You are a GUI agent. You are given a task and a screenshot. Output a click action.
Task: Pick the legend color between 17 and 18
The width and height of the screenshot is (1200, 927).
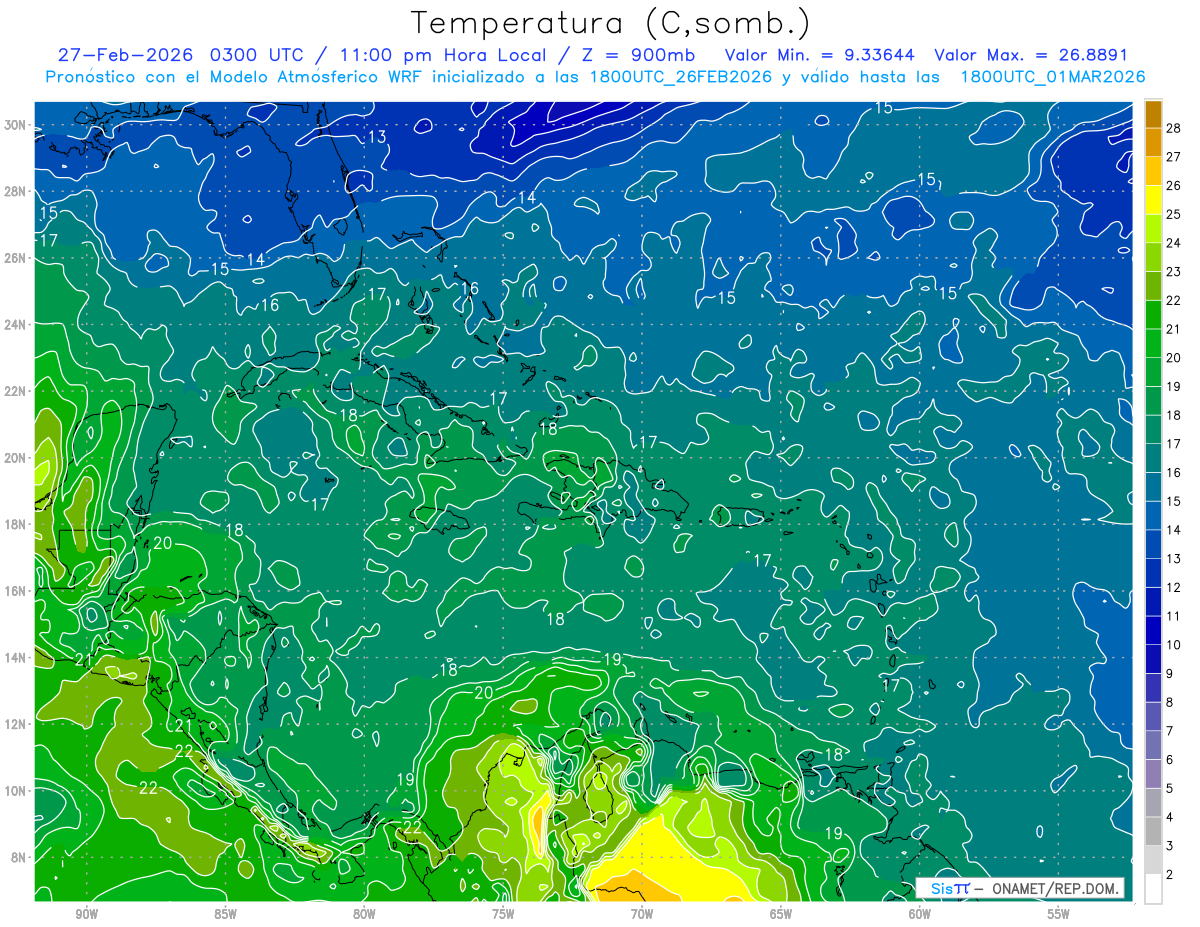coord(1153,430)
